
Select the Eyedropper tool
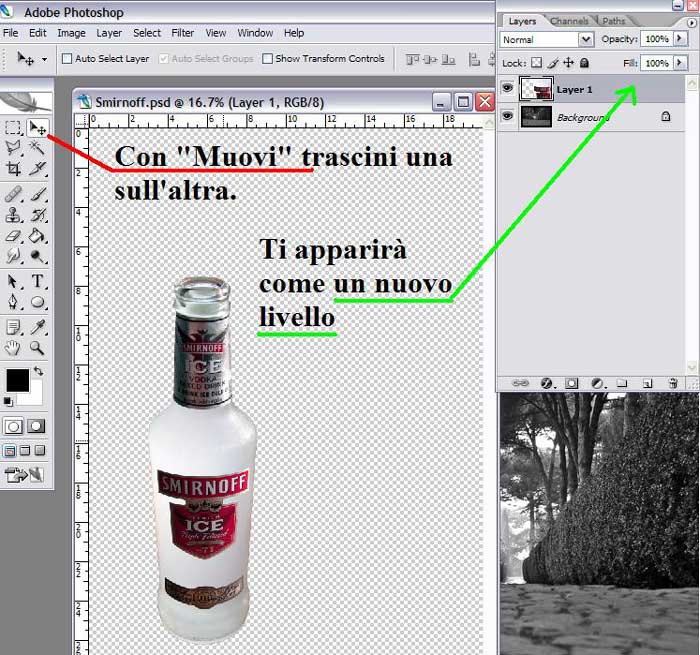click(x=38, y=327)
